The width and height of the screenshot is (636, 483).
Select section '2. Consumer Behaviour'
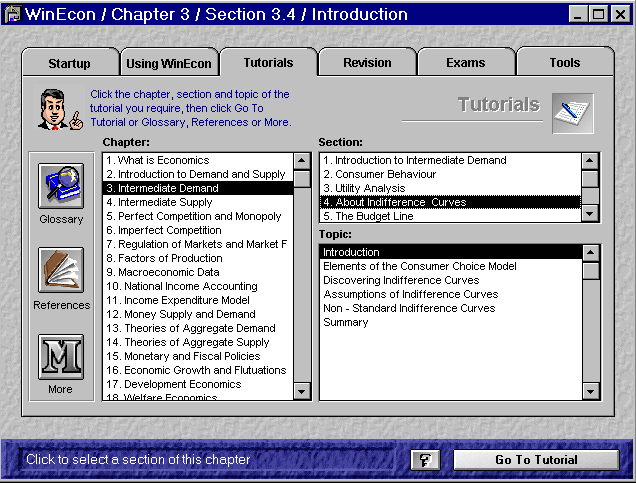tap(451, 174)
